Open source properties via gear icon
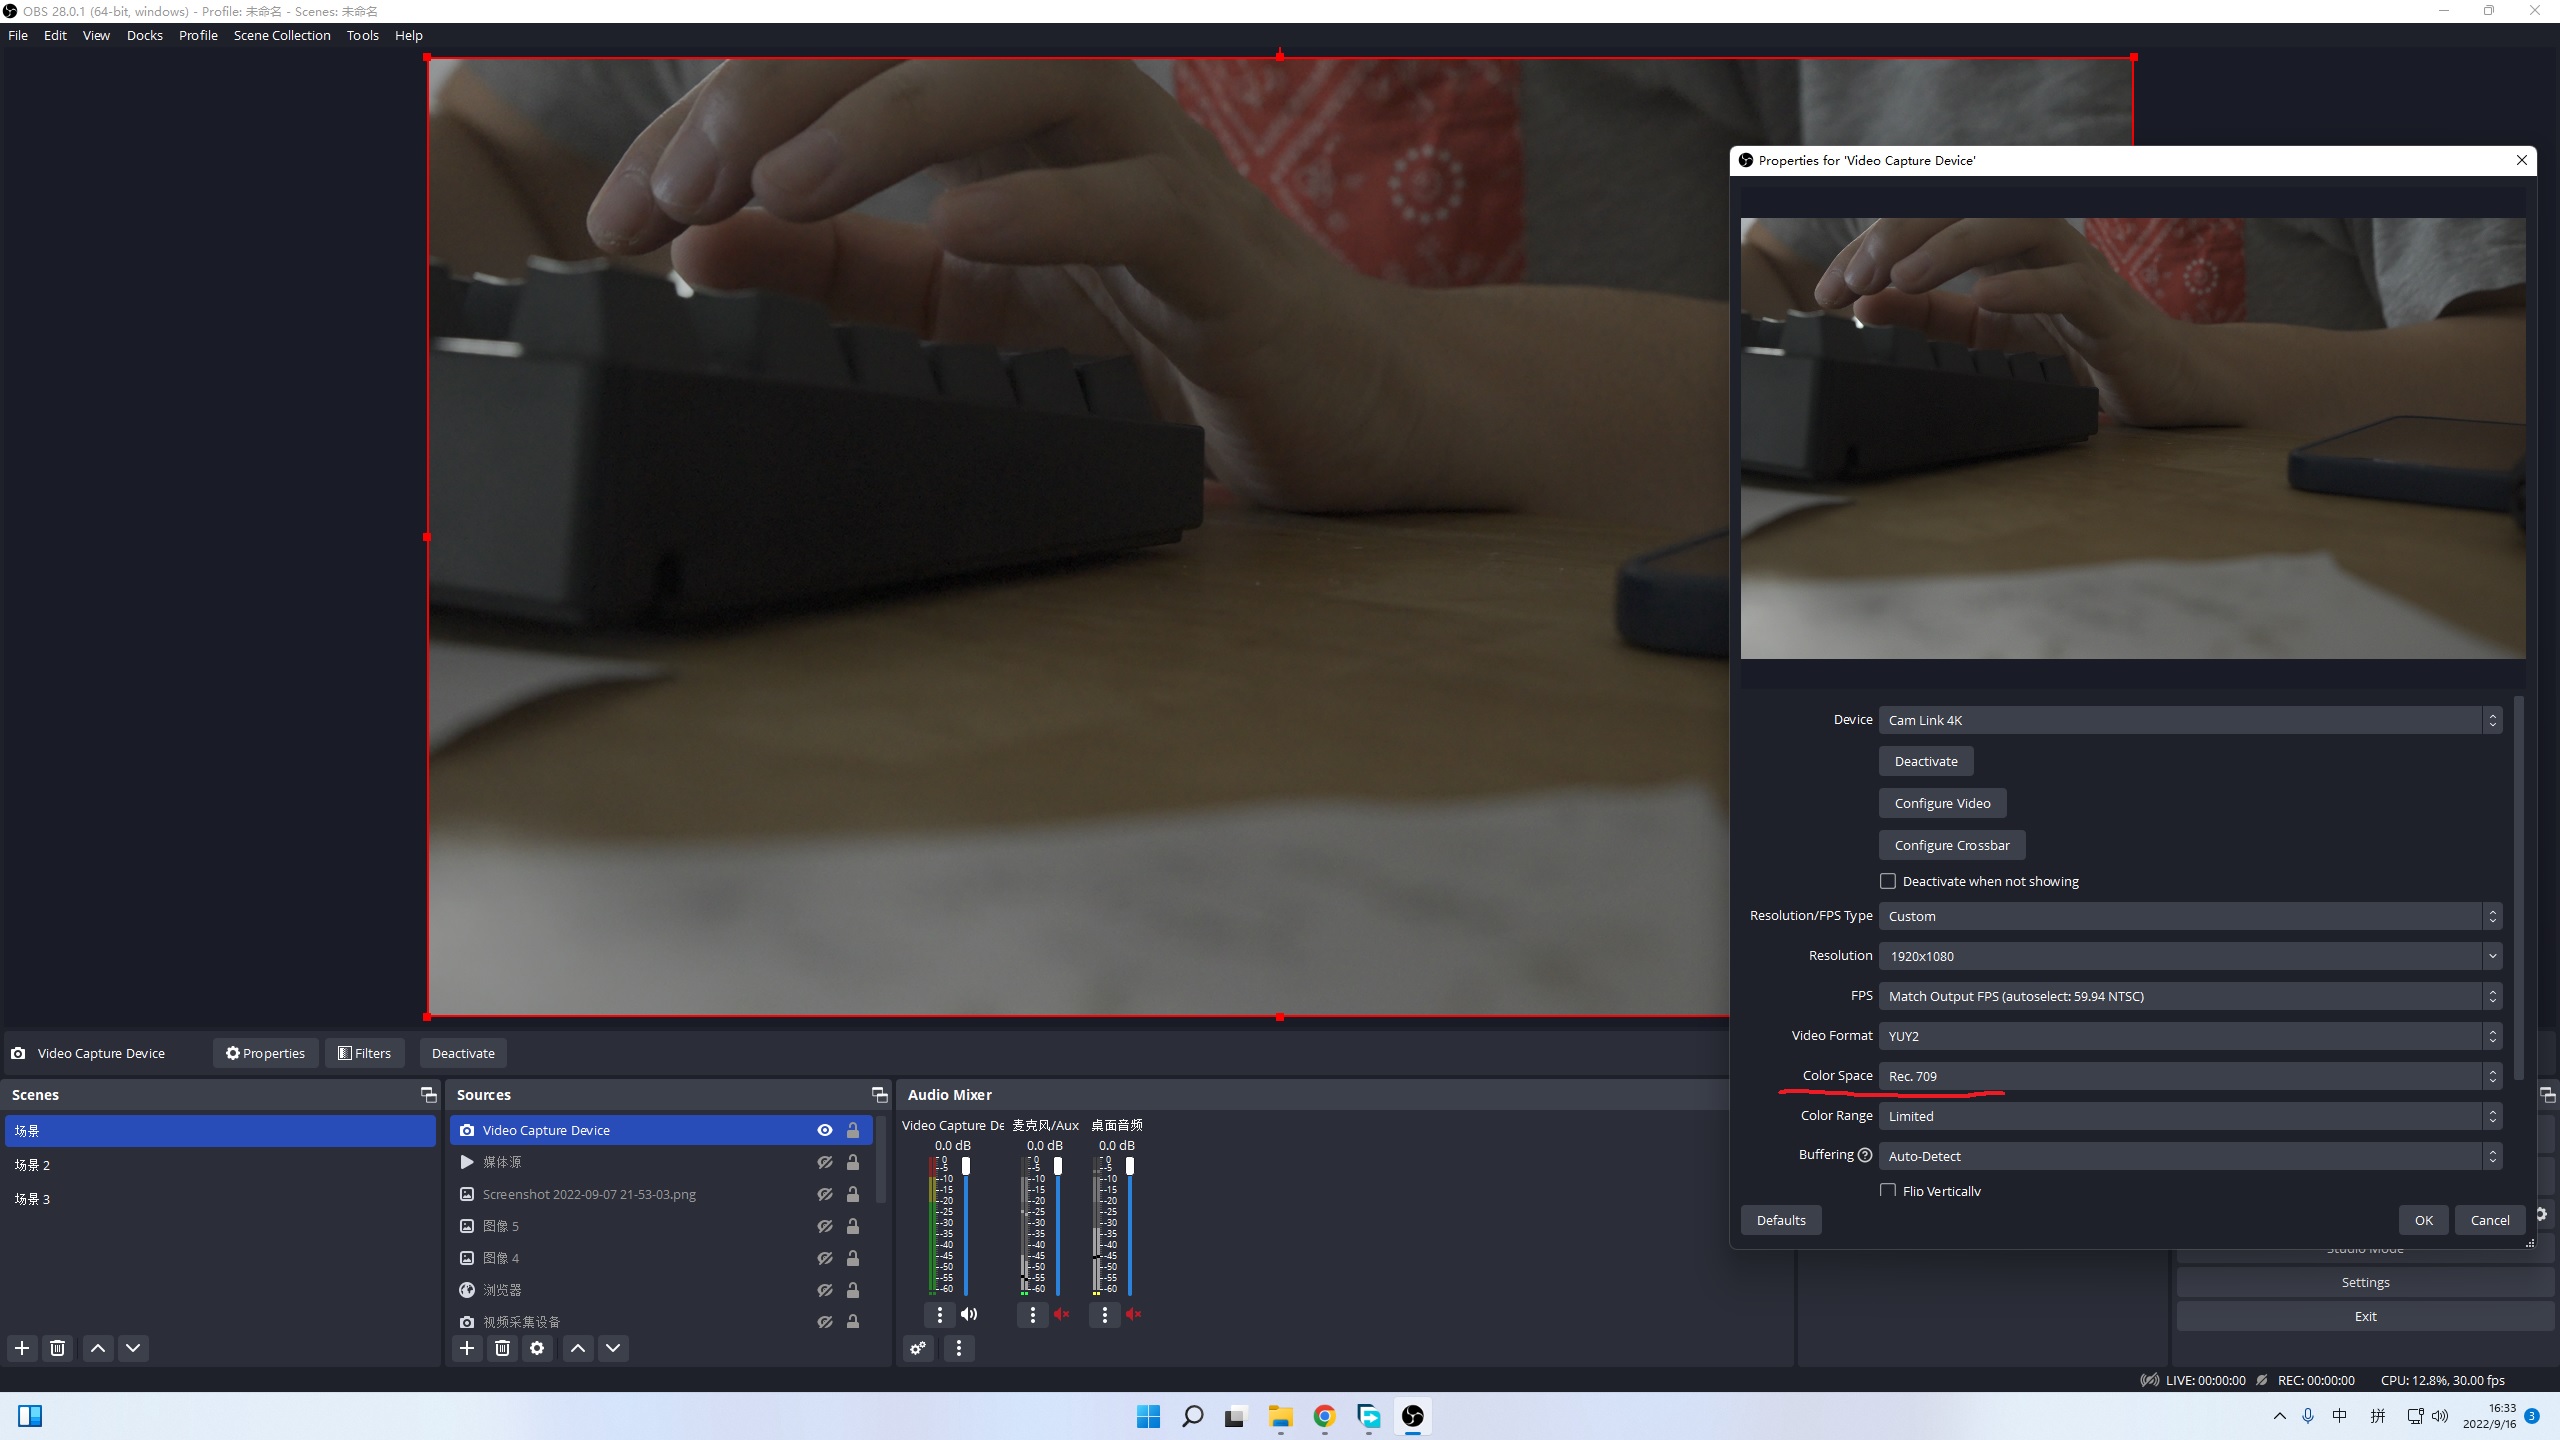Screen dimensions: 2560x1440 (537, 1348)
